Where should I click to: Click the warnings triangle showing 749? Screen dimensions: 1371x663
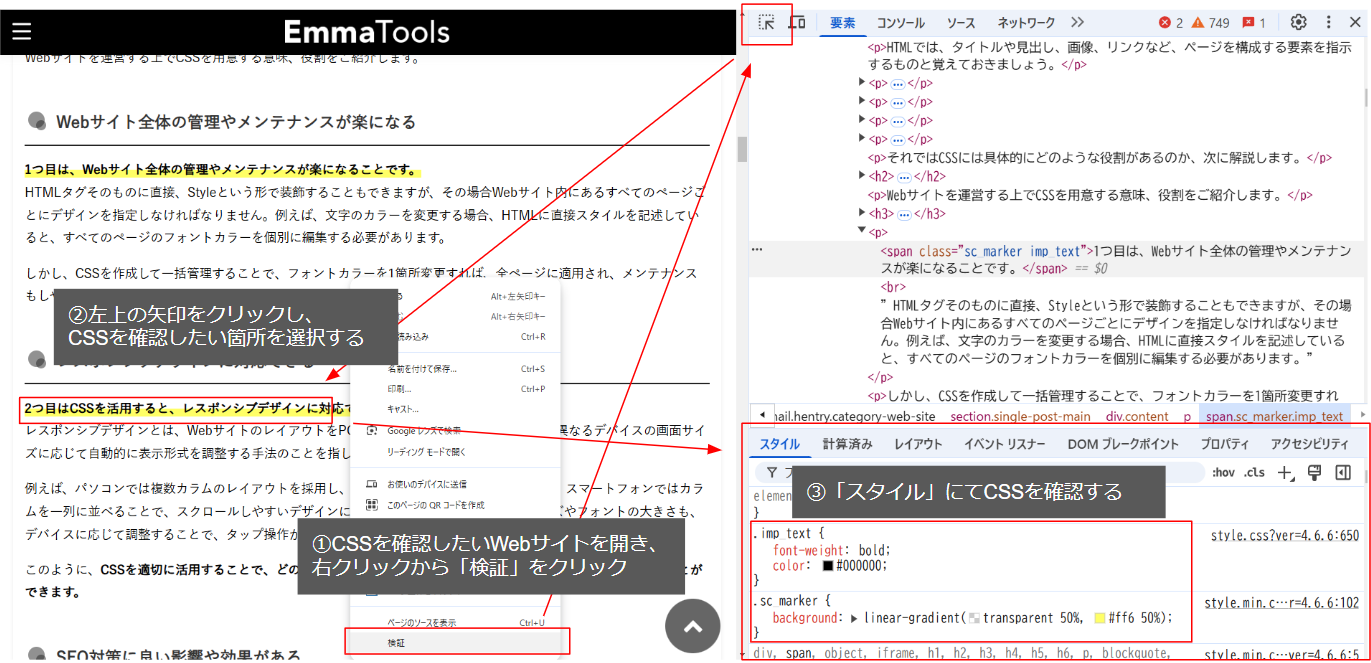tap(1198, 21)
